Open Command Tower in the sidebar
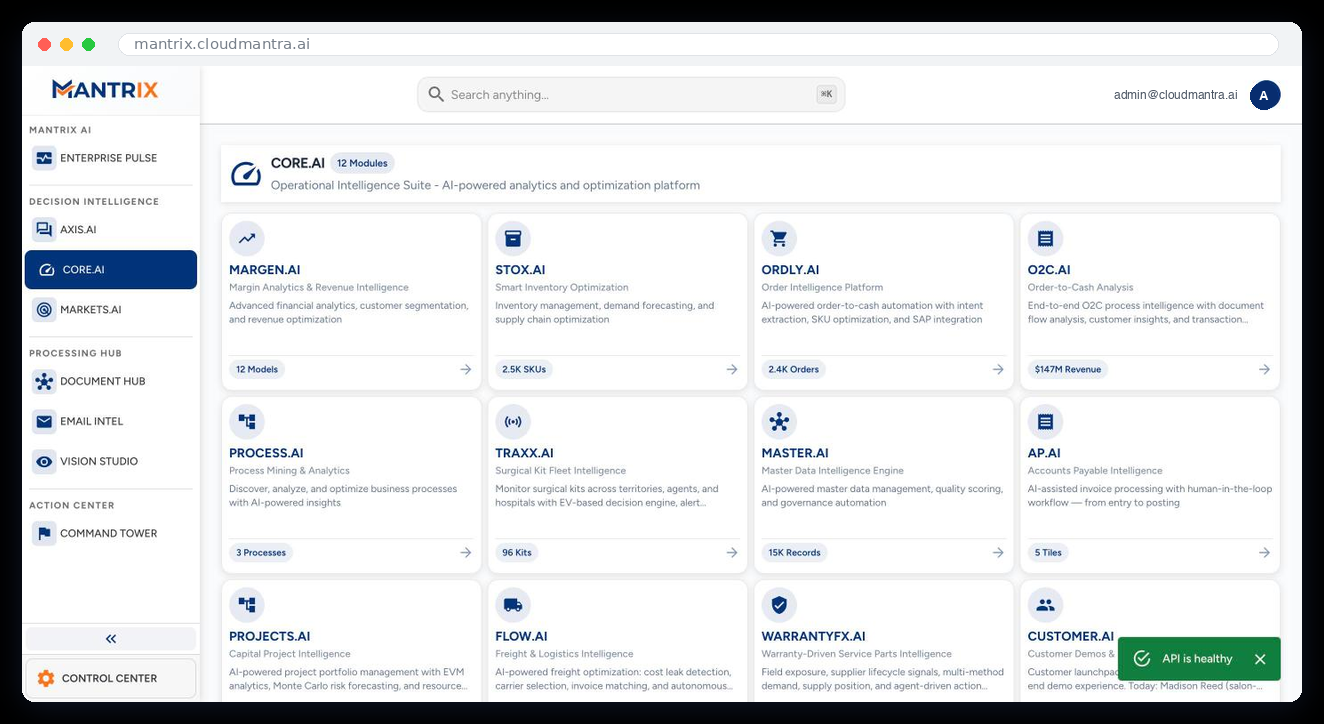The height and width of the screenshot is (724, 1324). pyautogui.click(x=110, y=534)
